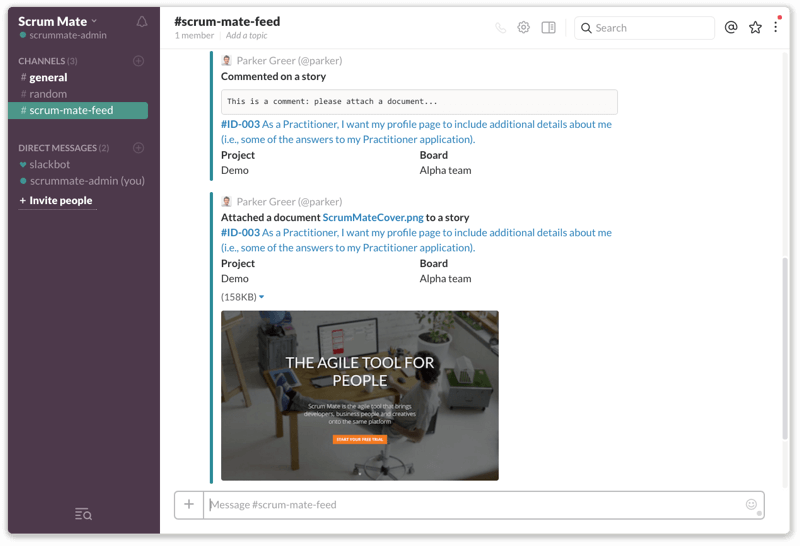Open Scrum Mate workspace menu
This screenshot has width=800, height=546.
point(57,21)
